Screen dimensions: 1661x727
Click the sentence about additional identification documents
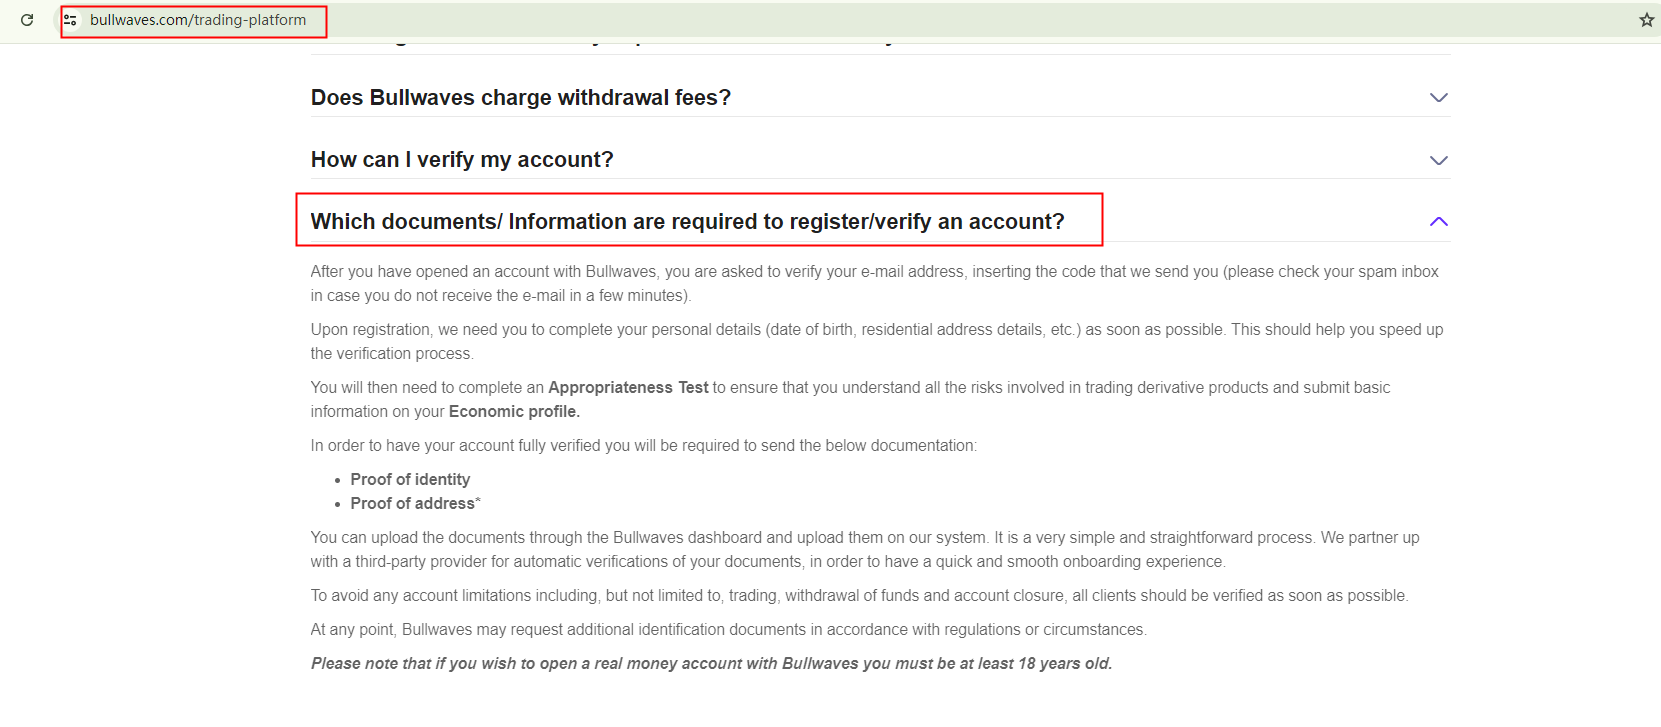[x=728, y=630]
